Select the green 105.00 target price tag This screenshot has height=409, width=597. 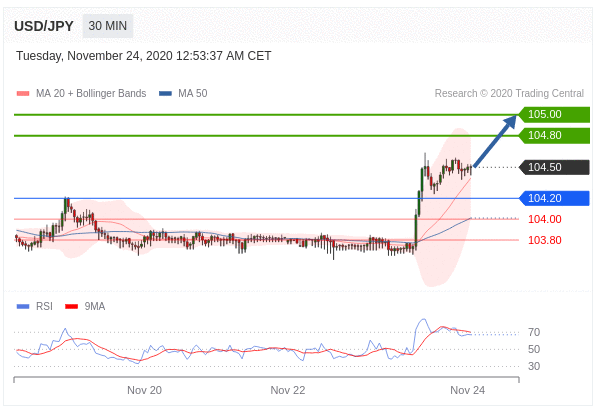[554, 114]
